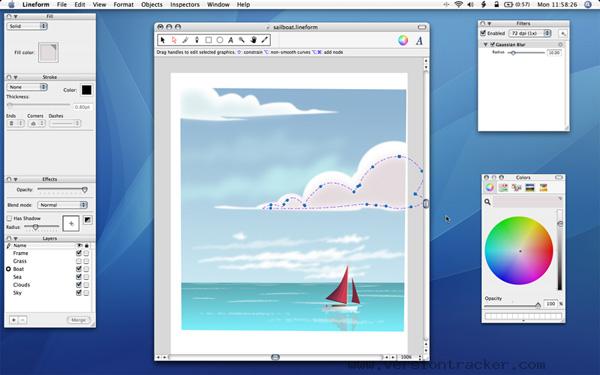Collapse the Effects panel triangle
This screenshot has height=375, width=600.
(16, 179)
